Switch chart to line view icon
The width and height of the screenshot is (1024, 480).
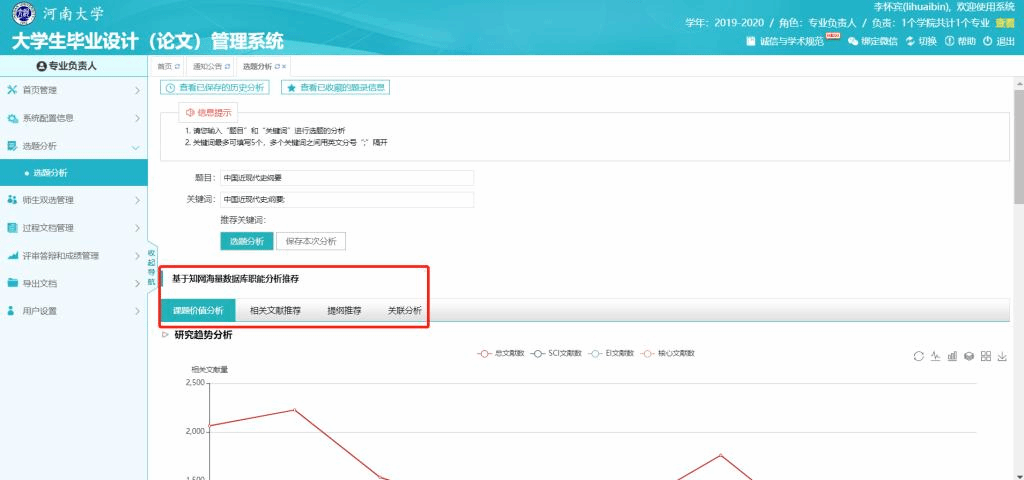pyautogui.click(x=935, y=356)
